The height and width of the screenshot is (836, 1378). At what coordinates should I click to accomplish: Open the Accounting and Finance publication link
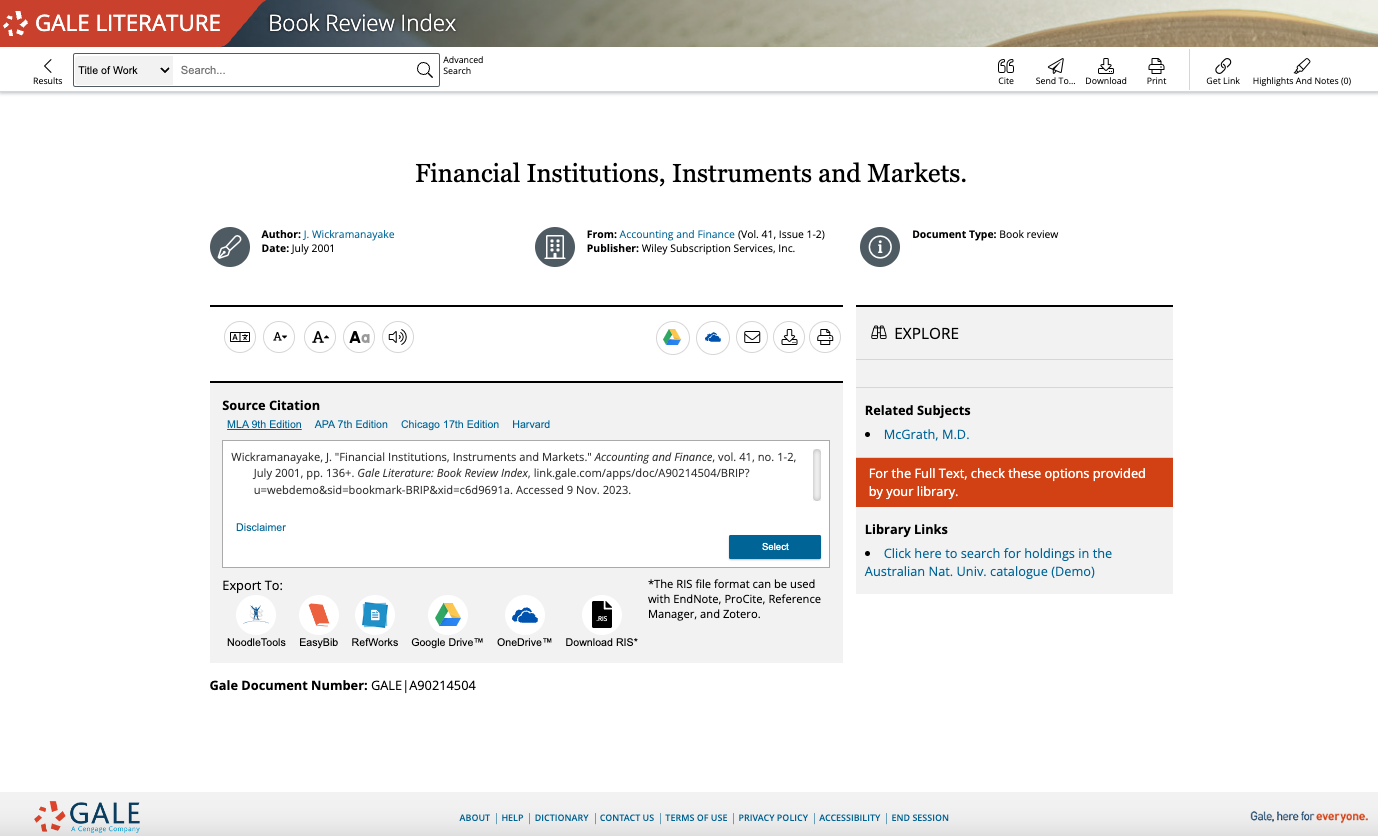pyautogui.click(x=677, y=234)
